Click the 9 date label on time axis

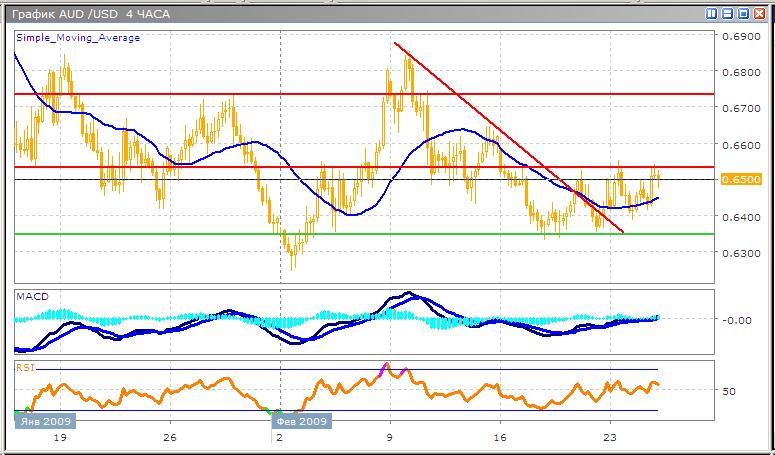tap(389, 438)
